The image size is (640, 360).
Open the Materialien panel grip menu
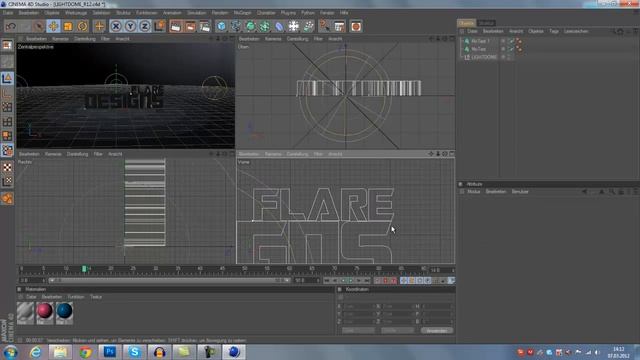pos(19,289)
